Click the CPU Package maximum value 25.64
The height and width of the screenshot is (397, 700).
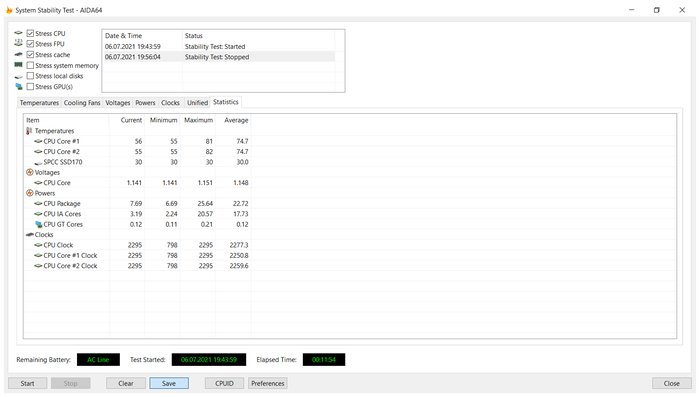(x=205, y=203)
